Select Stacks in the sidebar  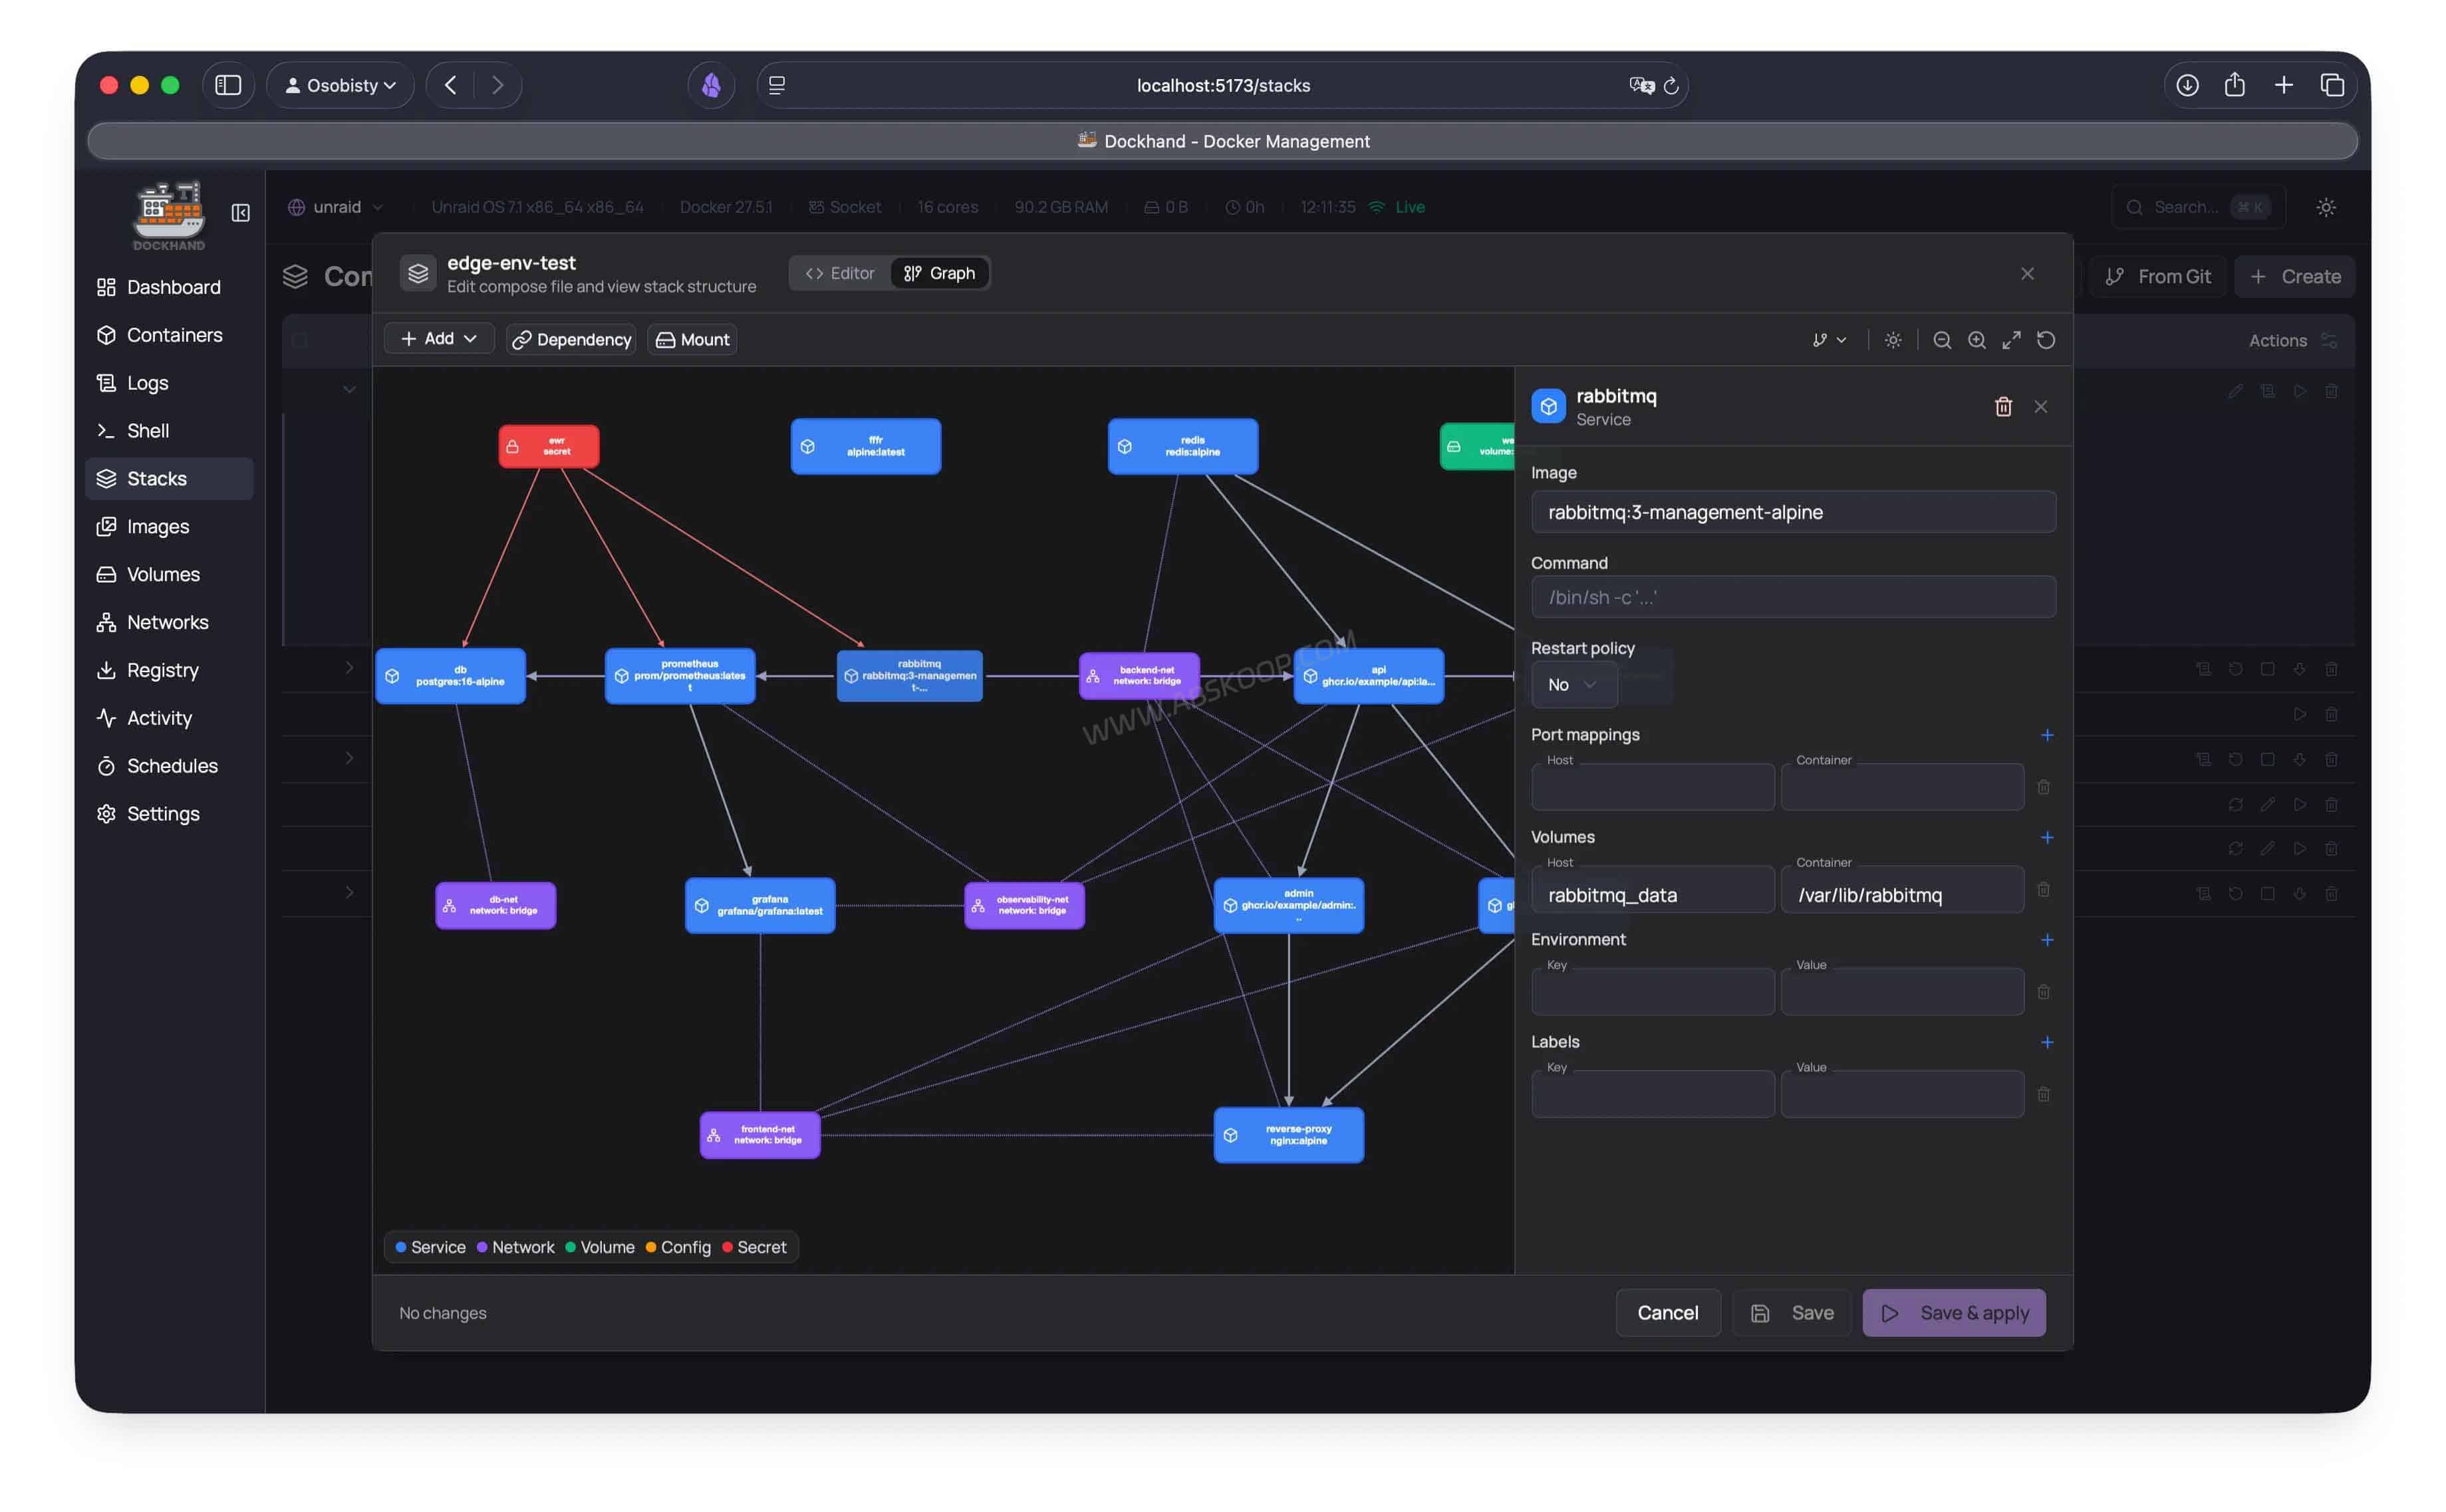pos(169,479)
